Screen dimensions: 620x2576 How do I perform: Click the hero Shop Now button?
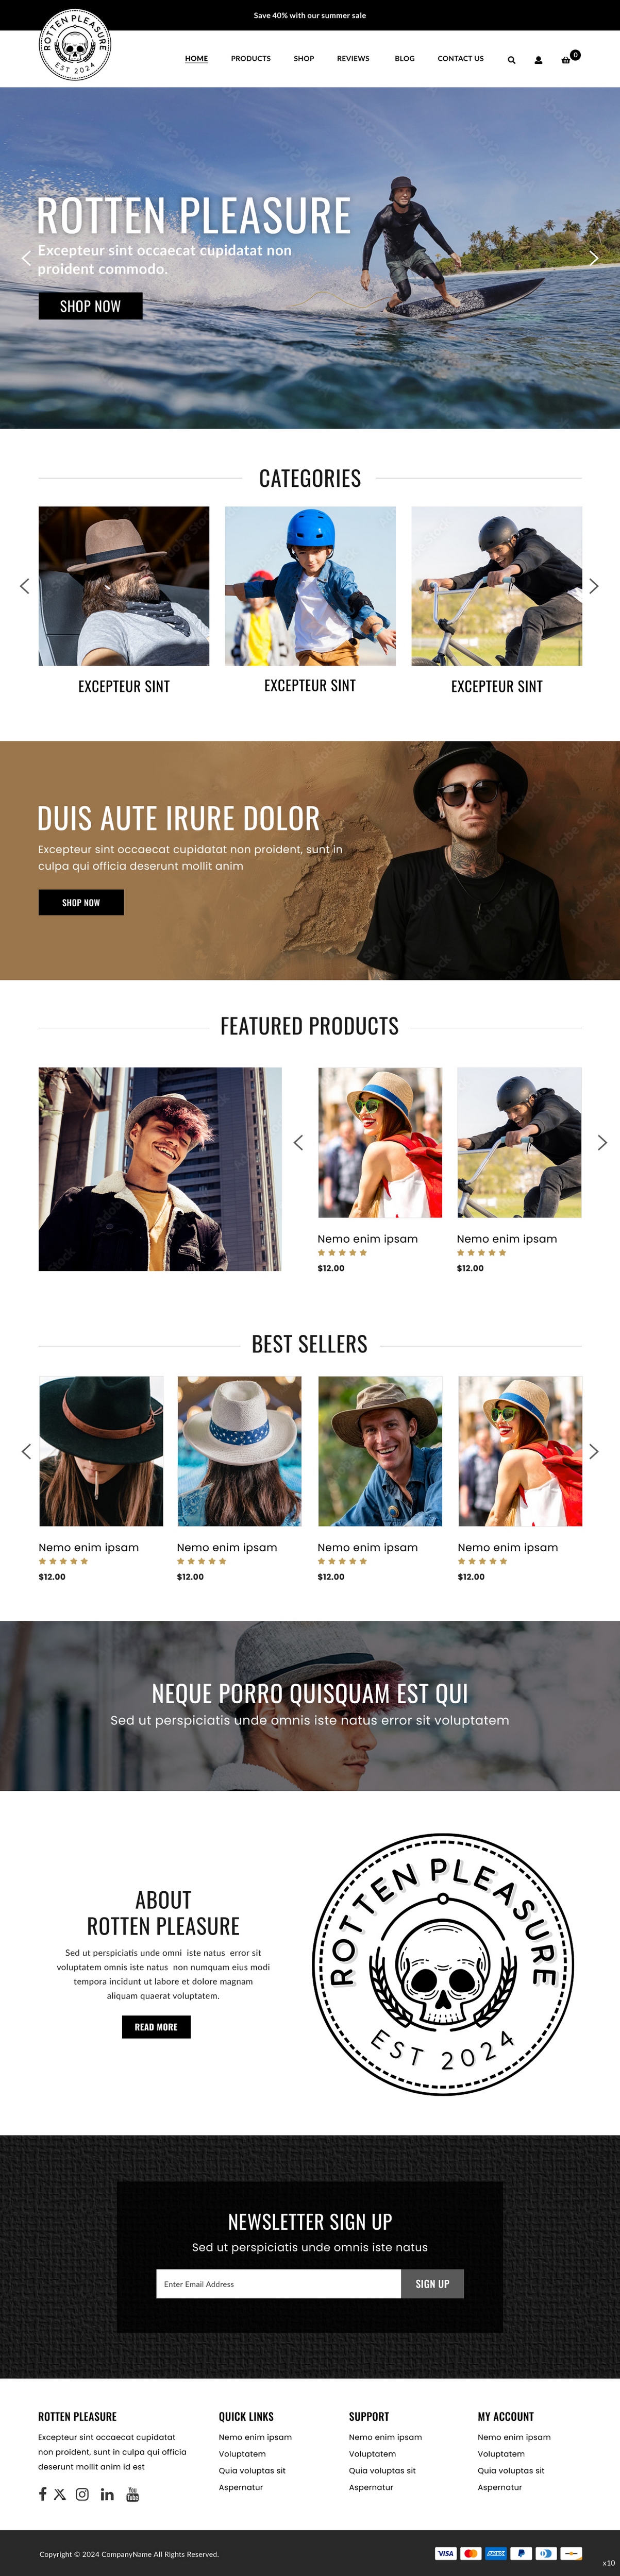coord(90,306)
